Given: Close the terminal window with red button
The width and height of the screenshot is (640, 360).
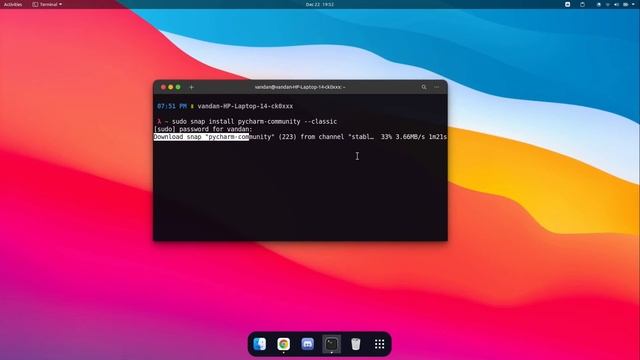Looking at the screenshot, I should [163, 87].
